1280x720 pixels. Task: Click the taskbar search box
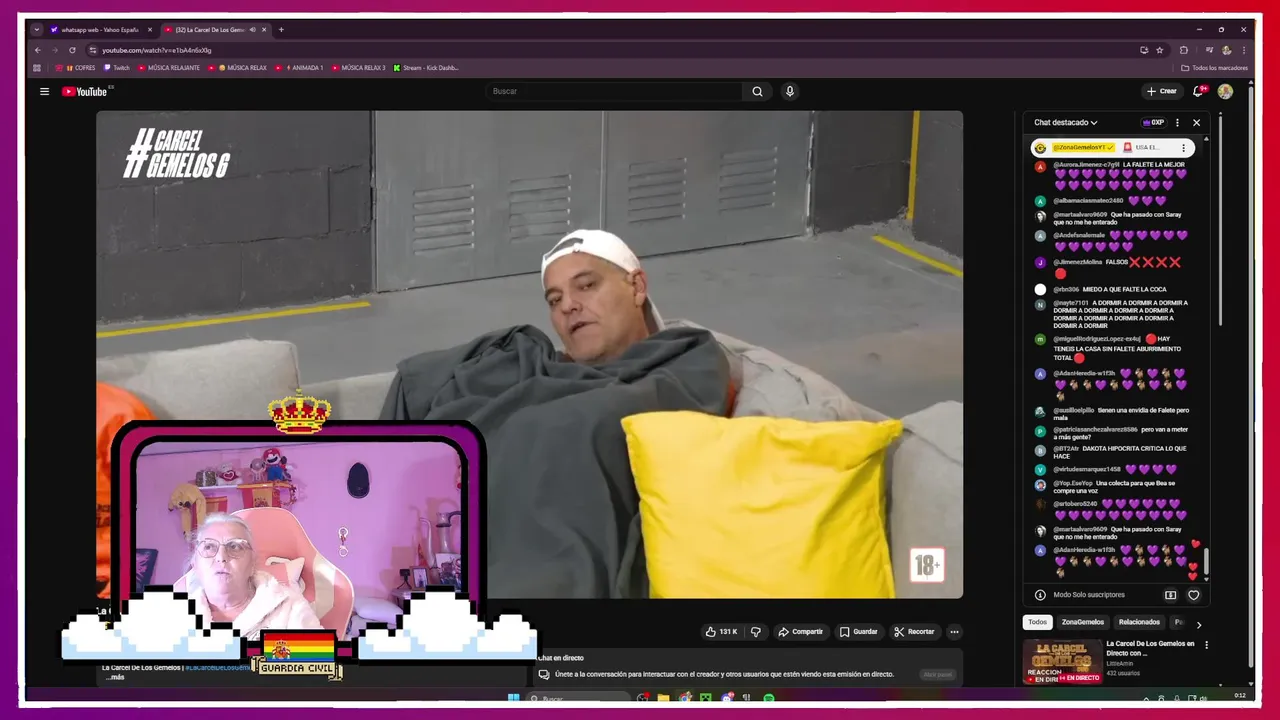click(578, 698)
